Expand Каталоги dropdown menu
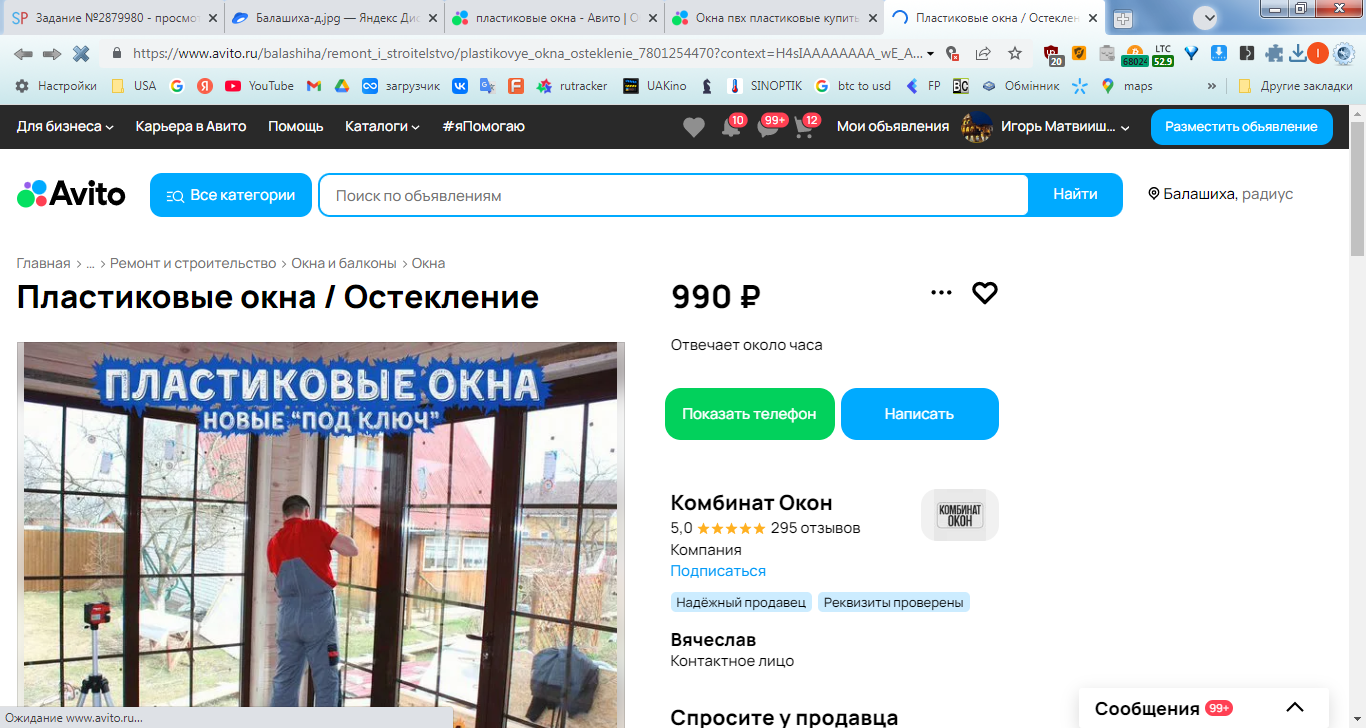 pos(382,126)
